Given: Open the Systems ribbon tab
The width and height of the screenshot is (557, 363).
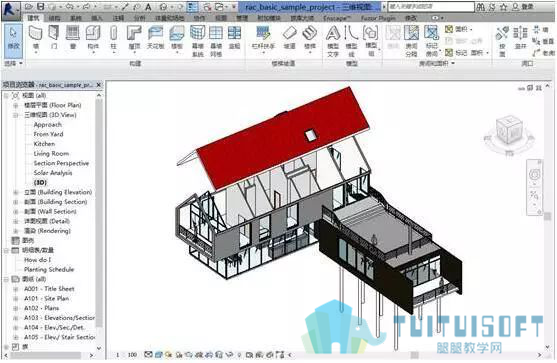Looking at the screenshot, I should tap(76, 18).
